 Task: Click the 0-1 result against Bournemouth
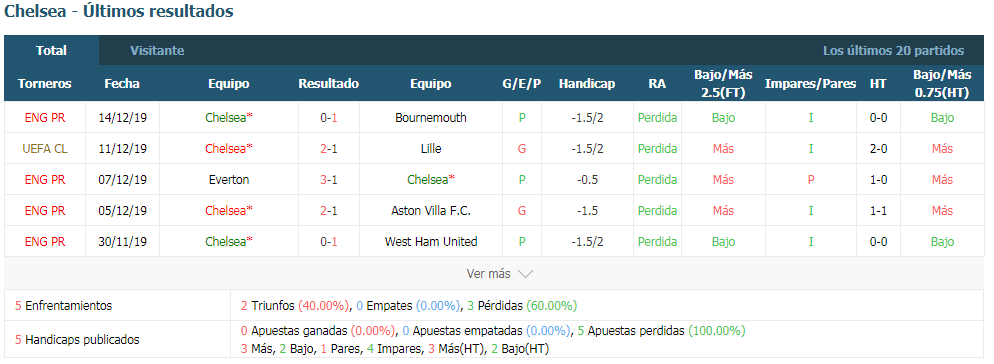point(328,117)
